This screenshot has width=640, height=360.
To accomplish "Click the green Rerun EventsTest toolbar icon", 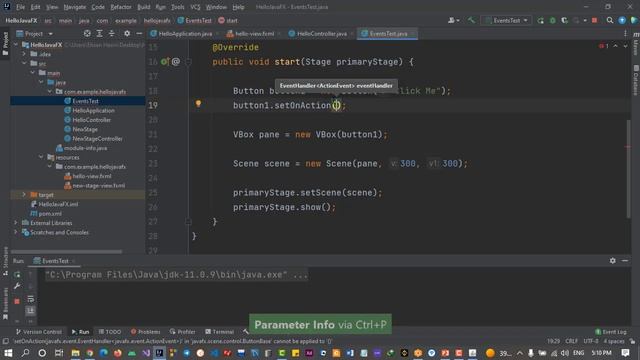I will [540, 20].
